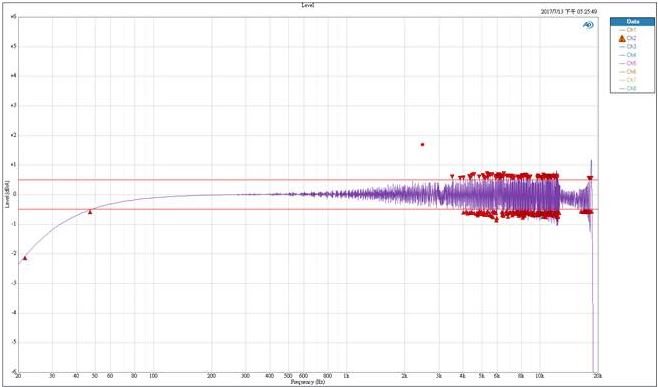
Task: Click the leftmost upper limit failure marker
Action: pyautogui.click(x=452, y=176)
